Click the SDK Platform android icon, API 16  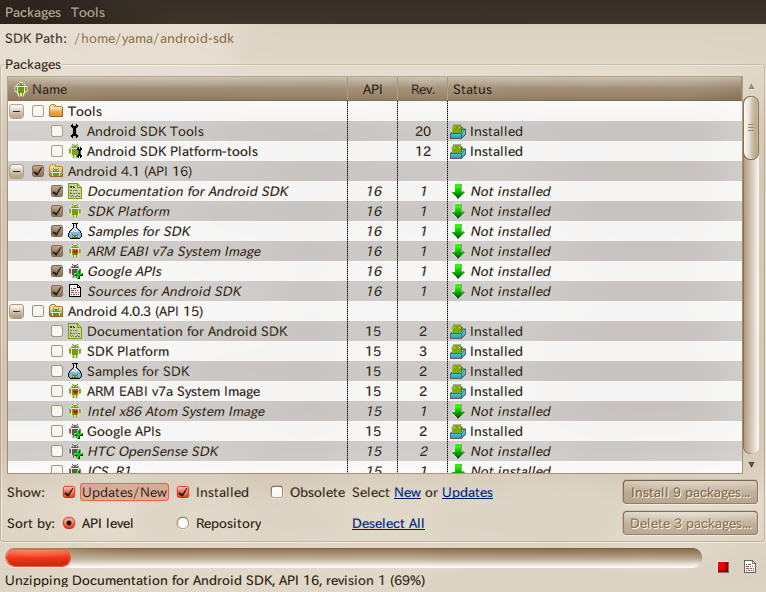tap(75, 211)
